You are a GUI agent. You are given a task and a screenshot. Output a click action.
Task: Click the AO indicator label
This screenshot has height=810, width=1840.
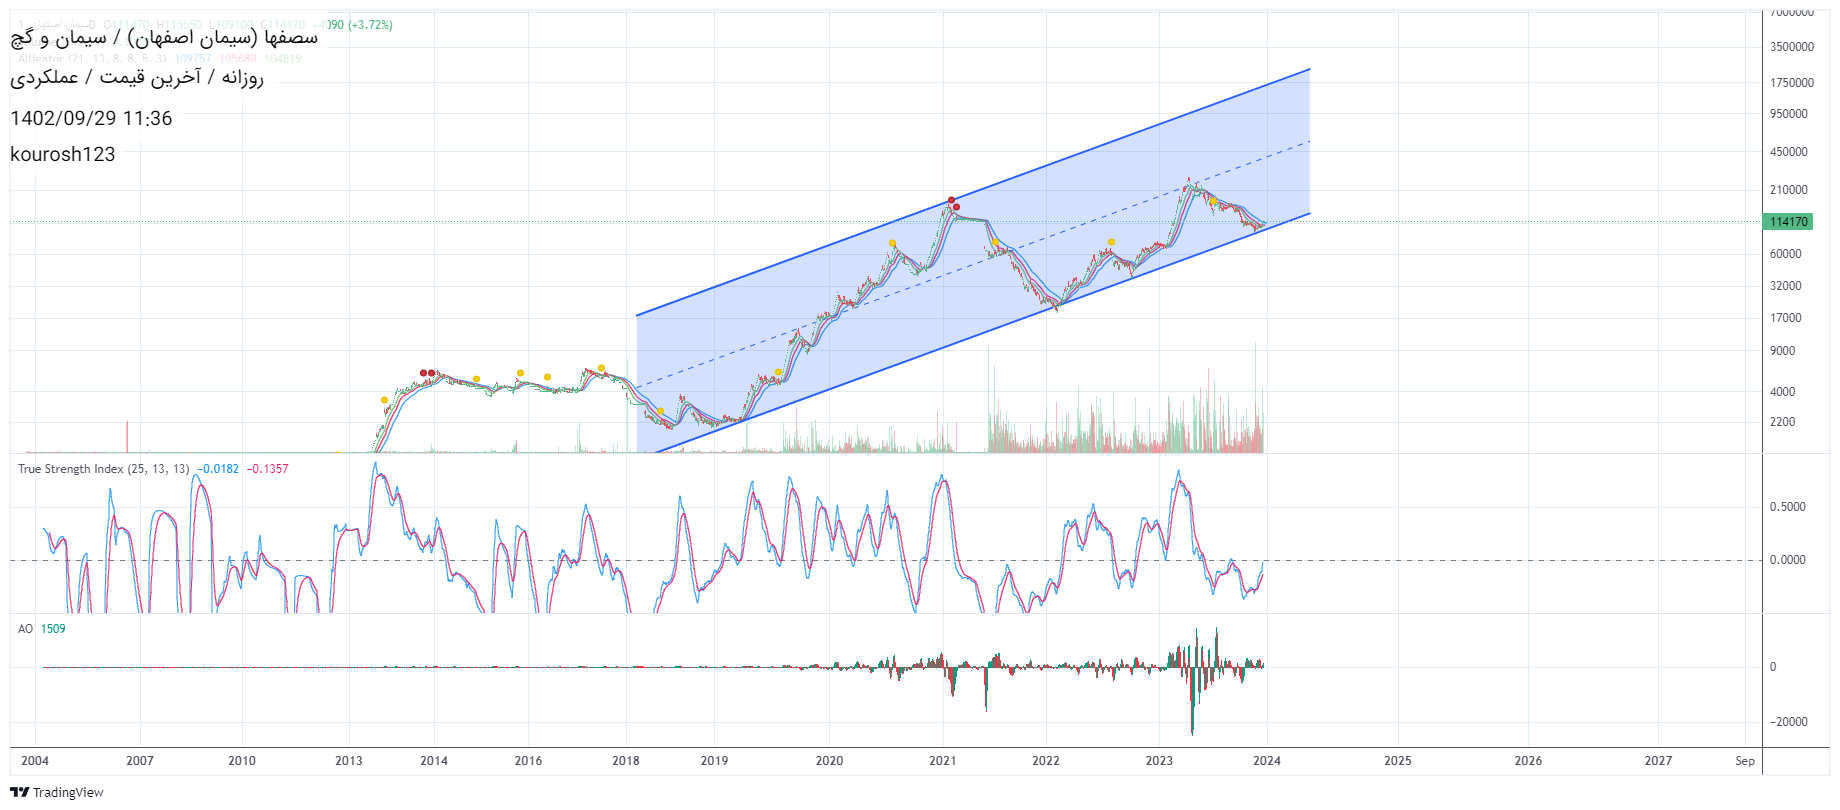[x=25, y=629]
